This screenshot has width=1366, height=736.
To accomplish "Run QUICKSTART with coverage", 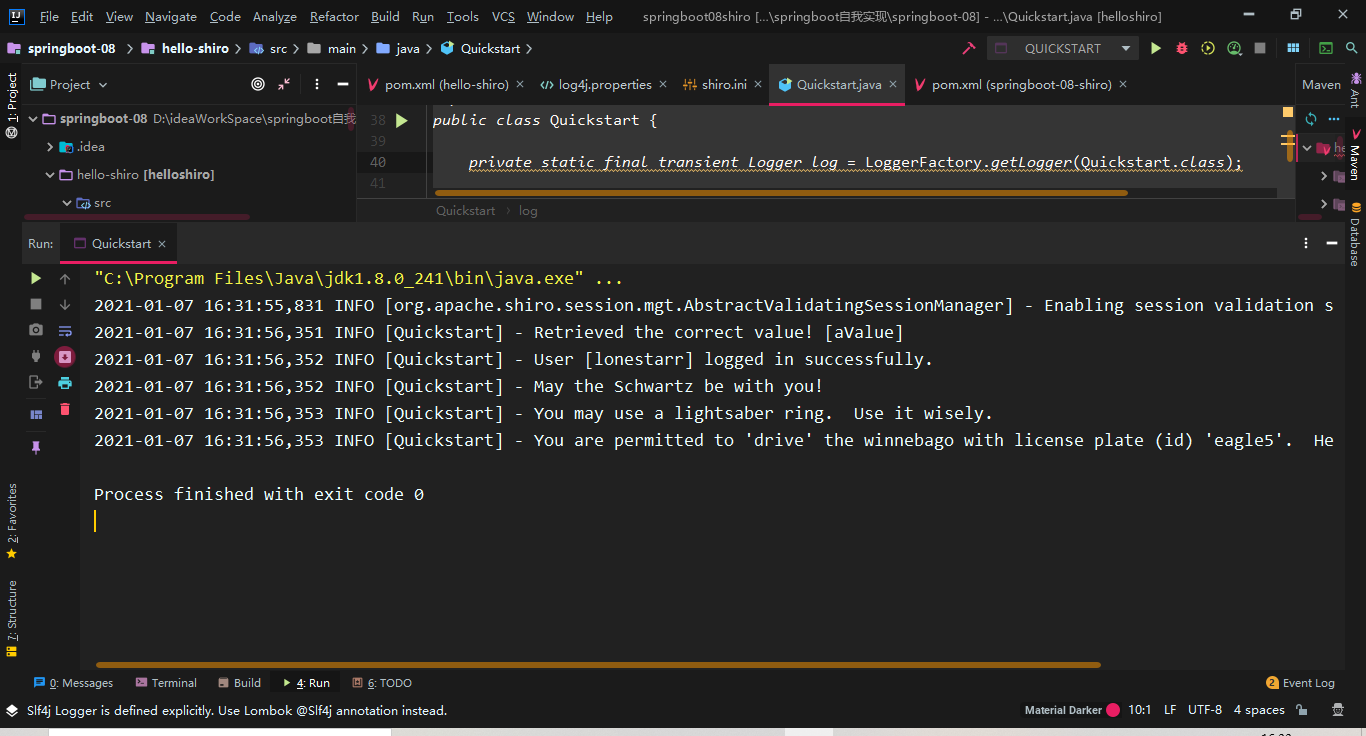I will [x=1208, y=48].
